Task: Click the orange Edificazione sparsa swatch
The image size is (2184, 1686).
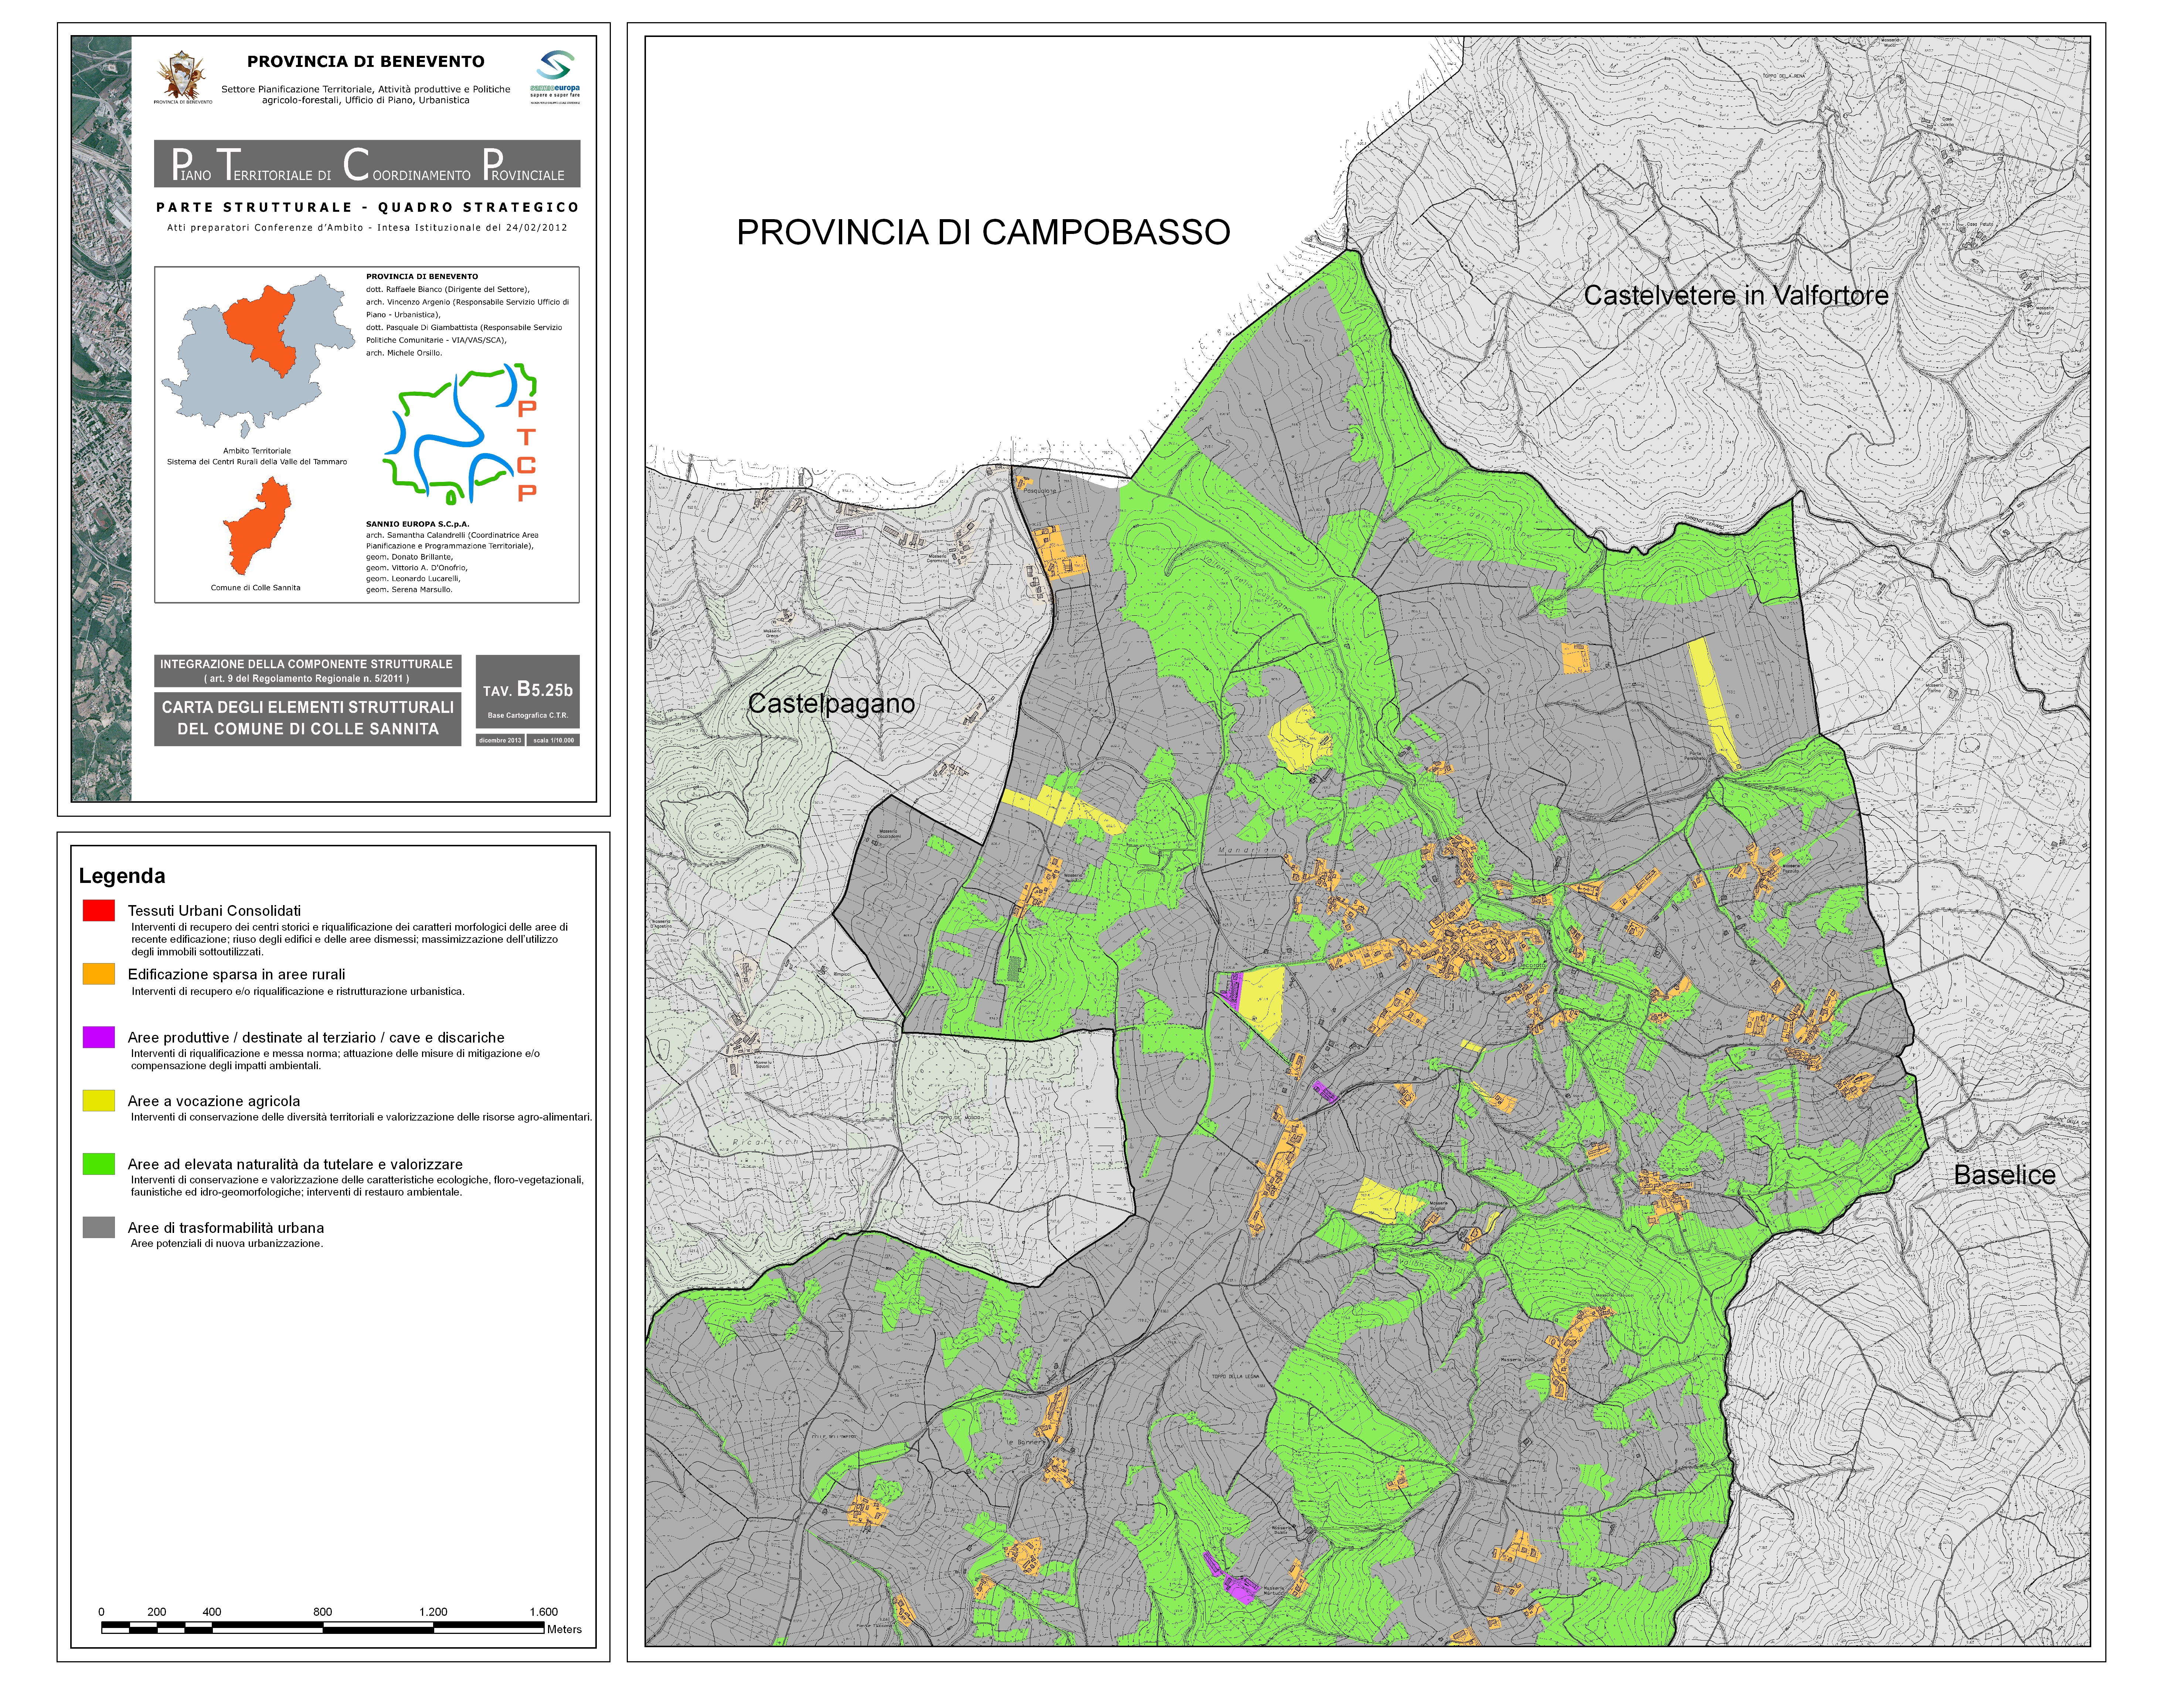Action: coord(99,974)
